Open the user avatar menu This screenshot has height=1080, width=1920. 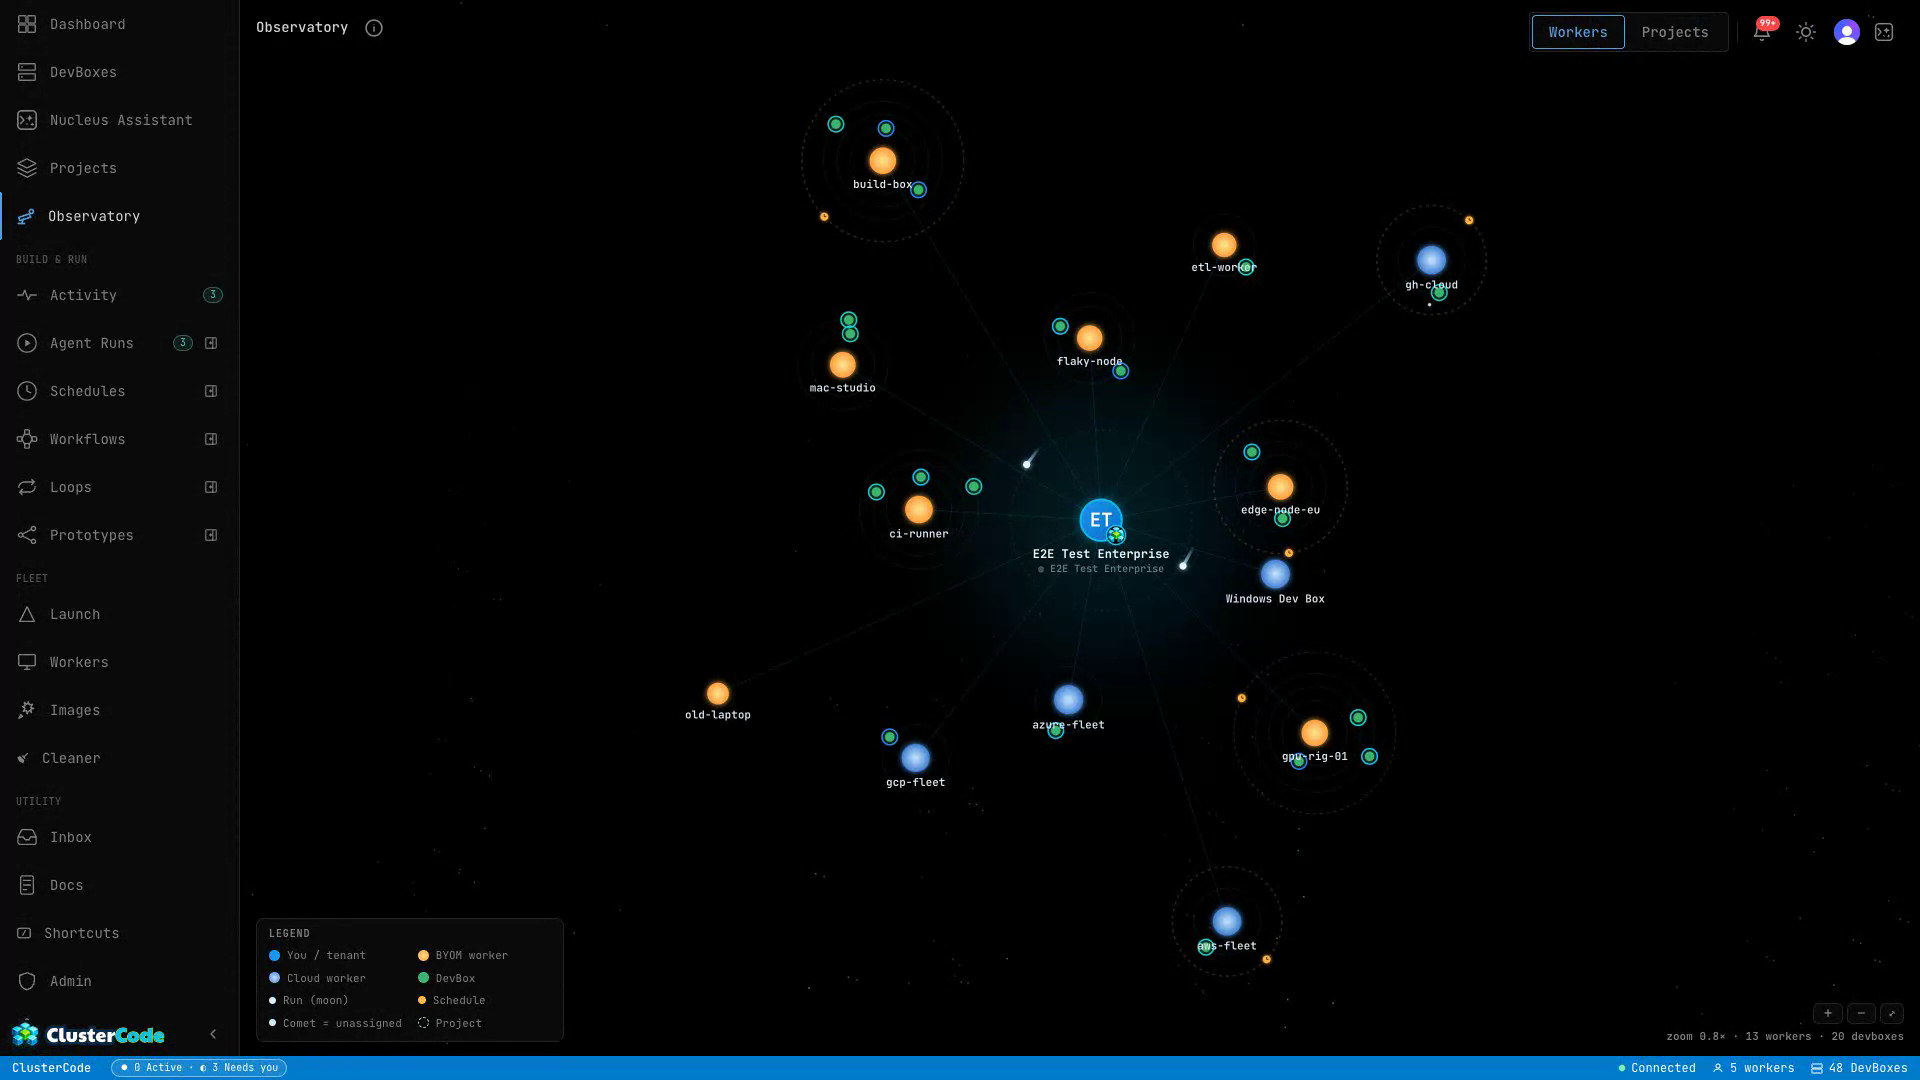(1846, 32)
